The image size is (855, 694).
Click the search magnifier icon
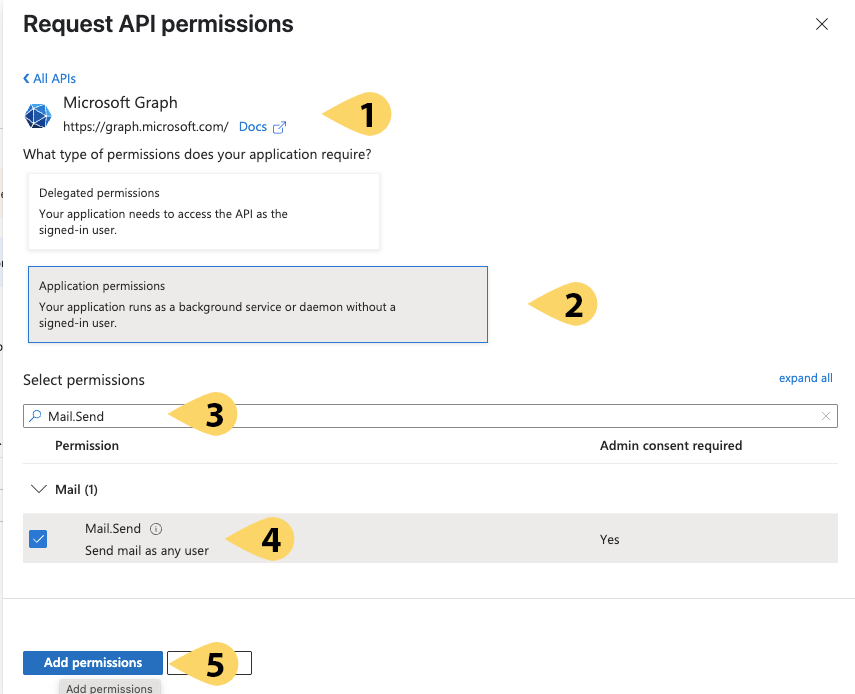click(x=35, y=416)
